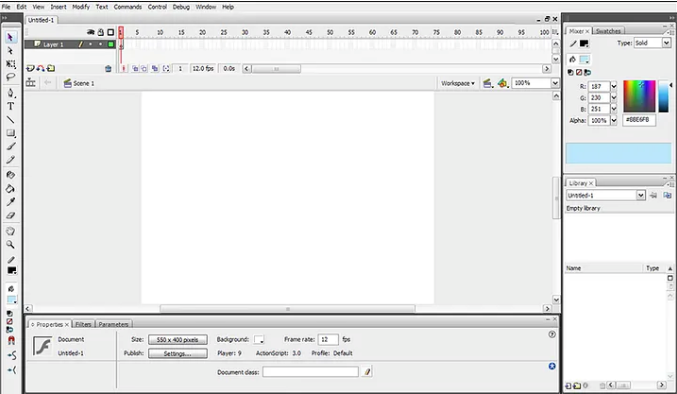Switch to the Parameters tab
The image size is (677, 394).
[x=113, y=324]
